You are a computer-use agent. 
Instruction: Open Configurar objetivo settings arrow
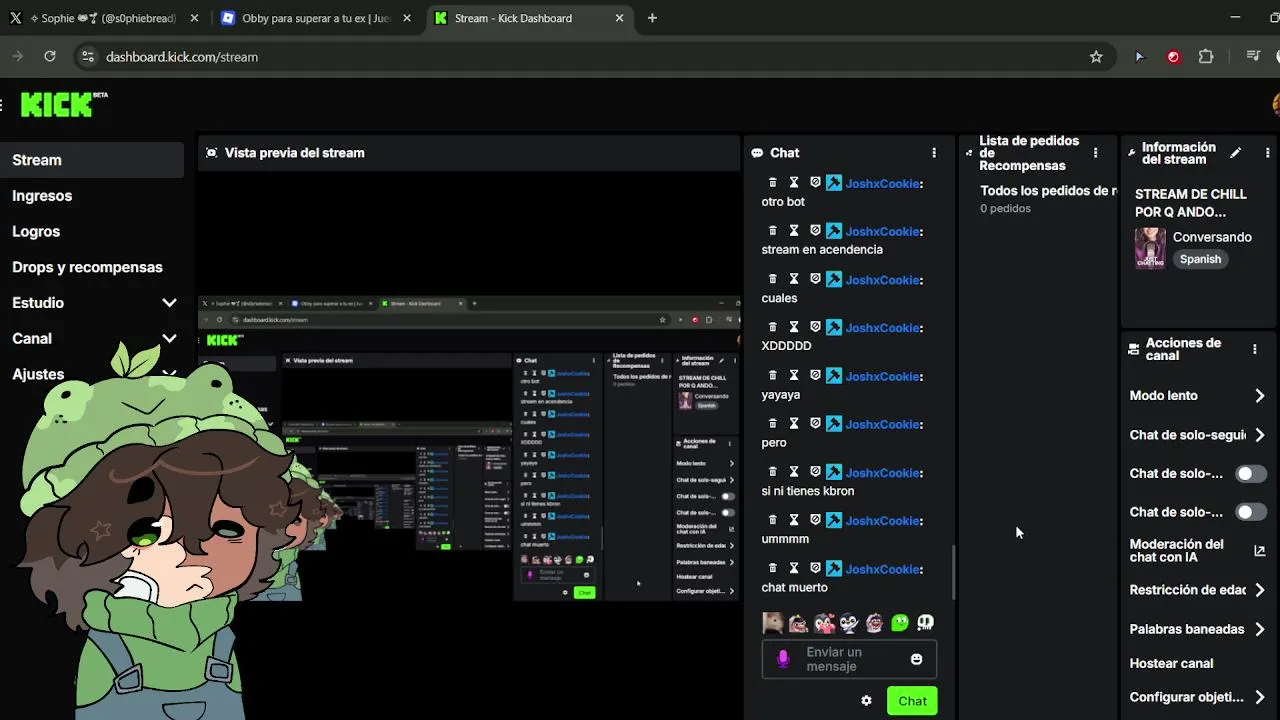click(x=1259, y=697)
